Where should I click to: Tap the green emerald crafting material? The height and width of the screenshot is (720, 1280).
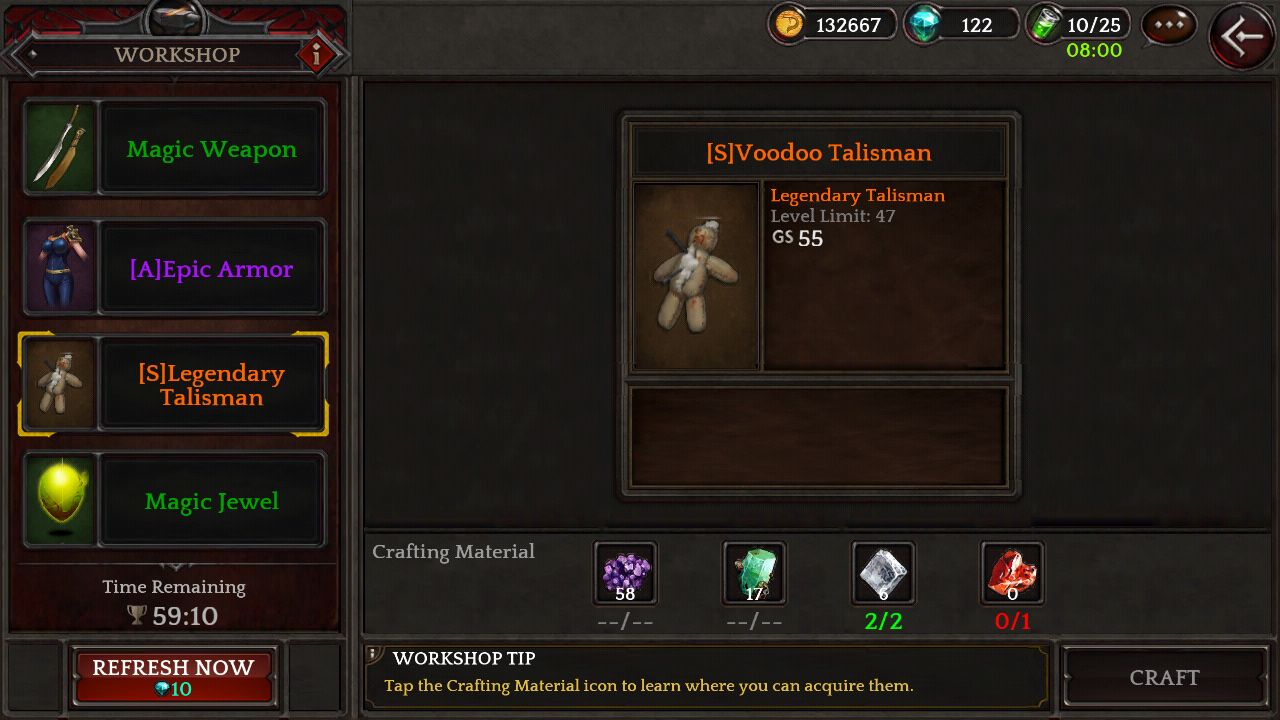754,574
